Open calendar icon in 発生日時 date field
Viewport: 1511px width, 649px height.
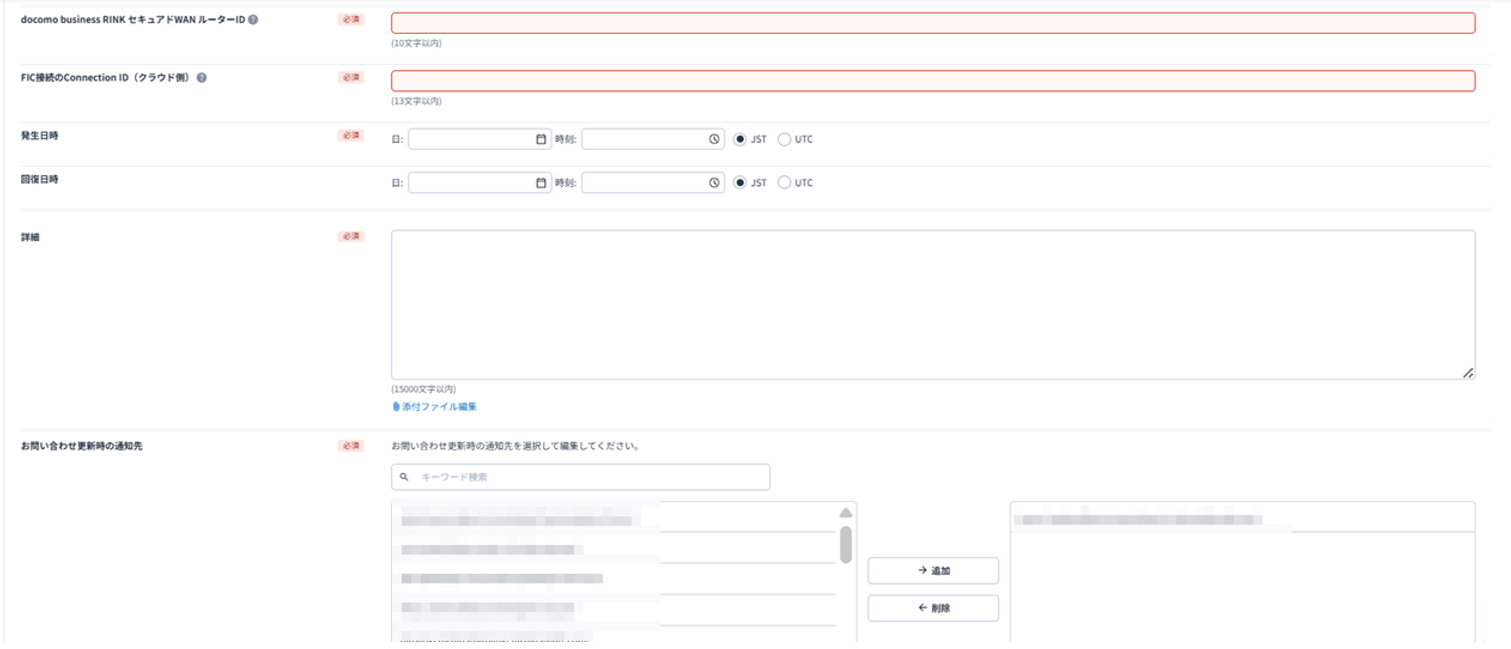(x=541, y=139)
